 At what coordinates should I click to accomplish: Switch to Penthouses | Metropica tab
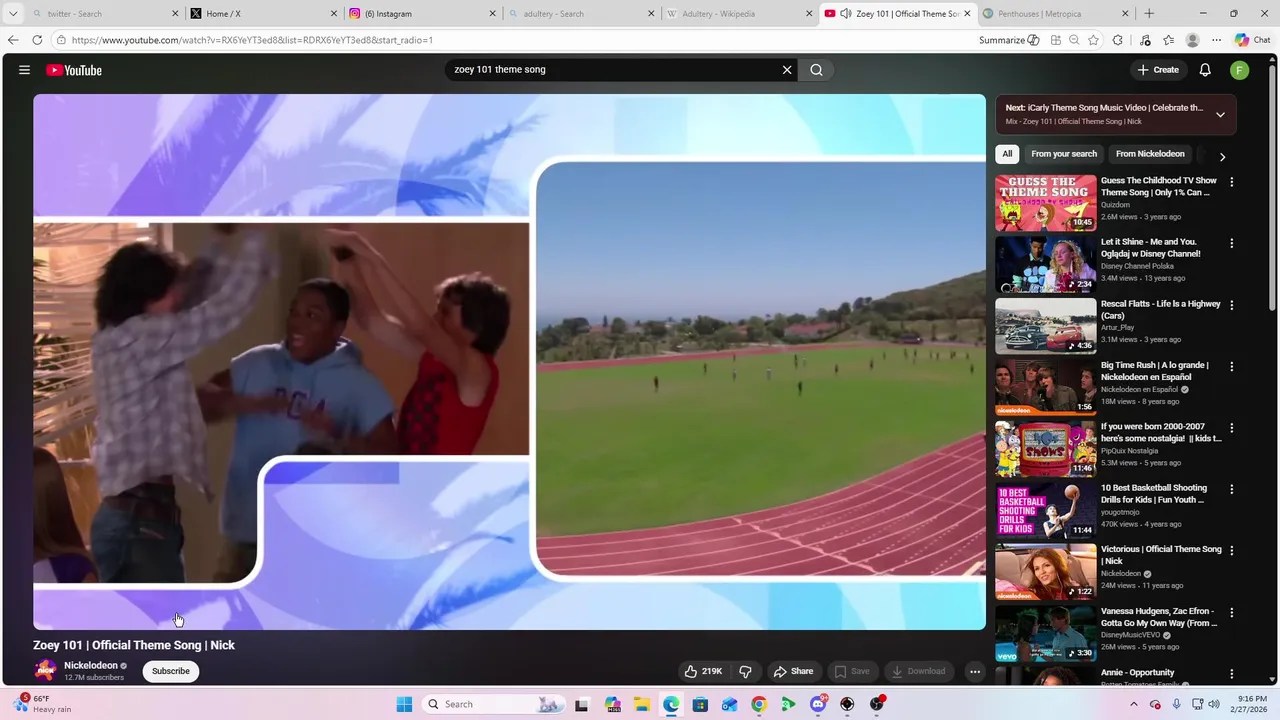(x=1055, y=13)
